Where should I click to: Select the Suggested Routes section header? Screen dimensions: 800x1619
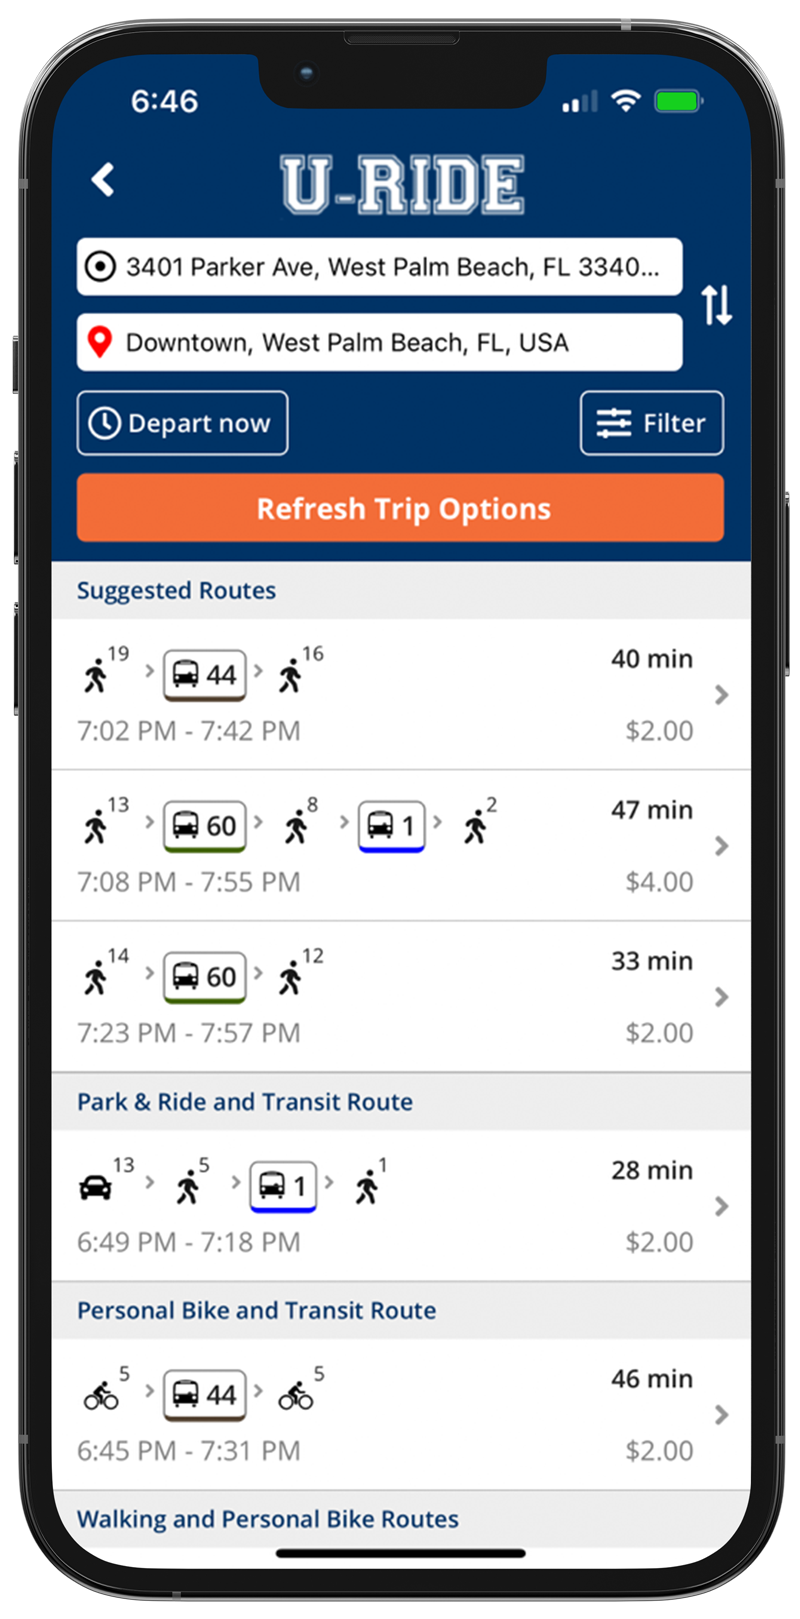(x=176, y=590)
